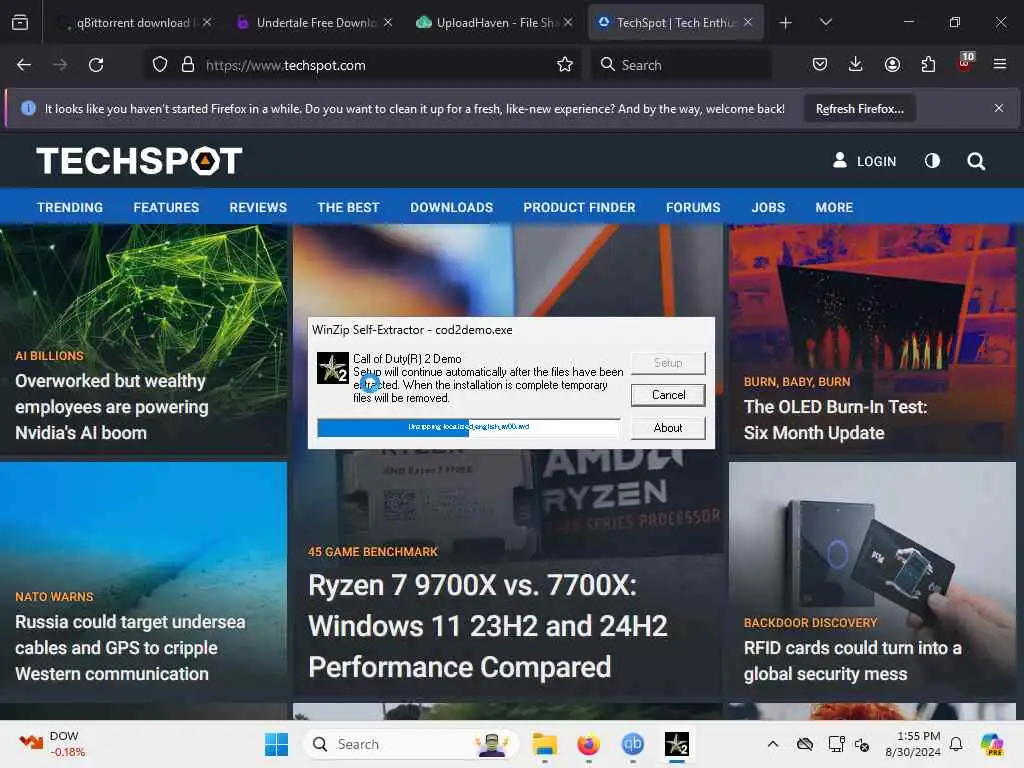Open clock showing 1:55 PM
Screen dimensions: 1024x768
click(x=913, y=744)
